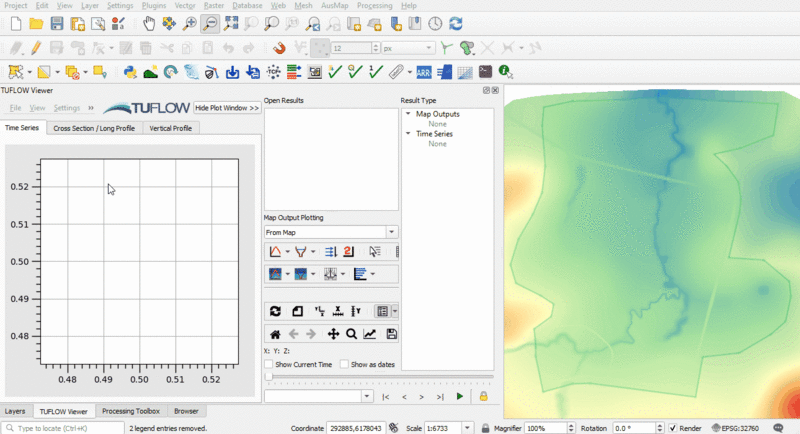Enable the Show Current Time checkbox
Screen dimensions: 800x434
(269, 364)
